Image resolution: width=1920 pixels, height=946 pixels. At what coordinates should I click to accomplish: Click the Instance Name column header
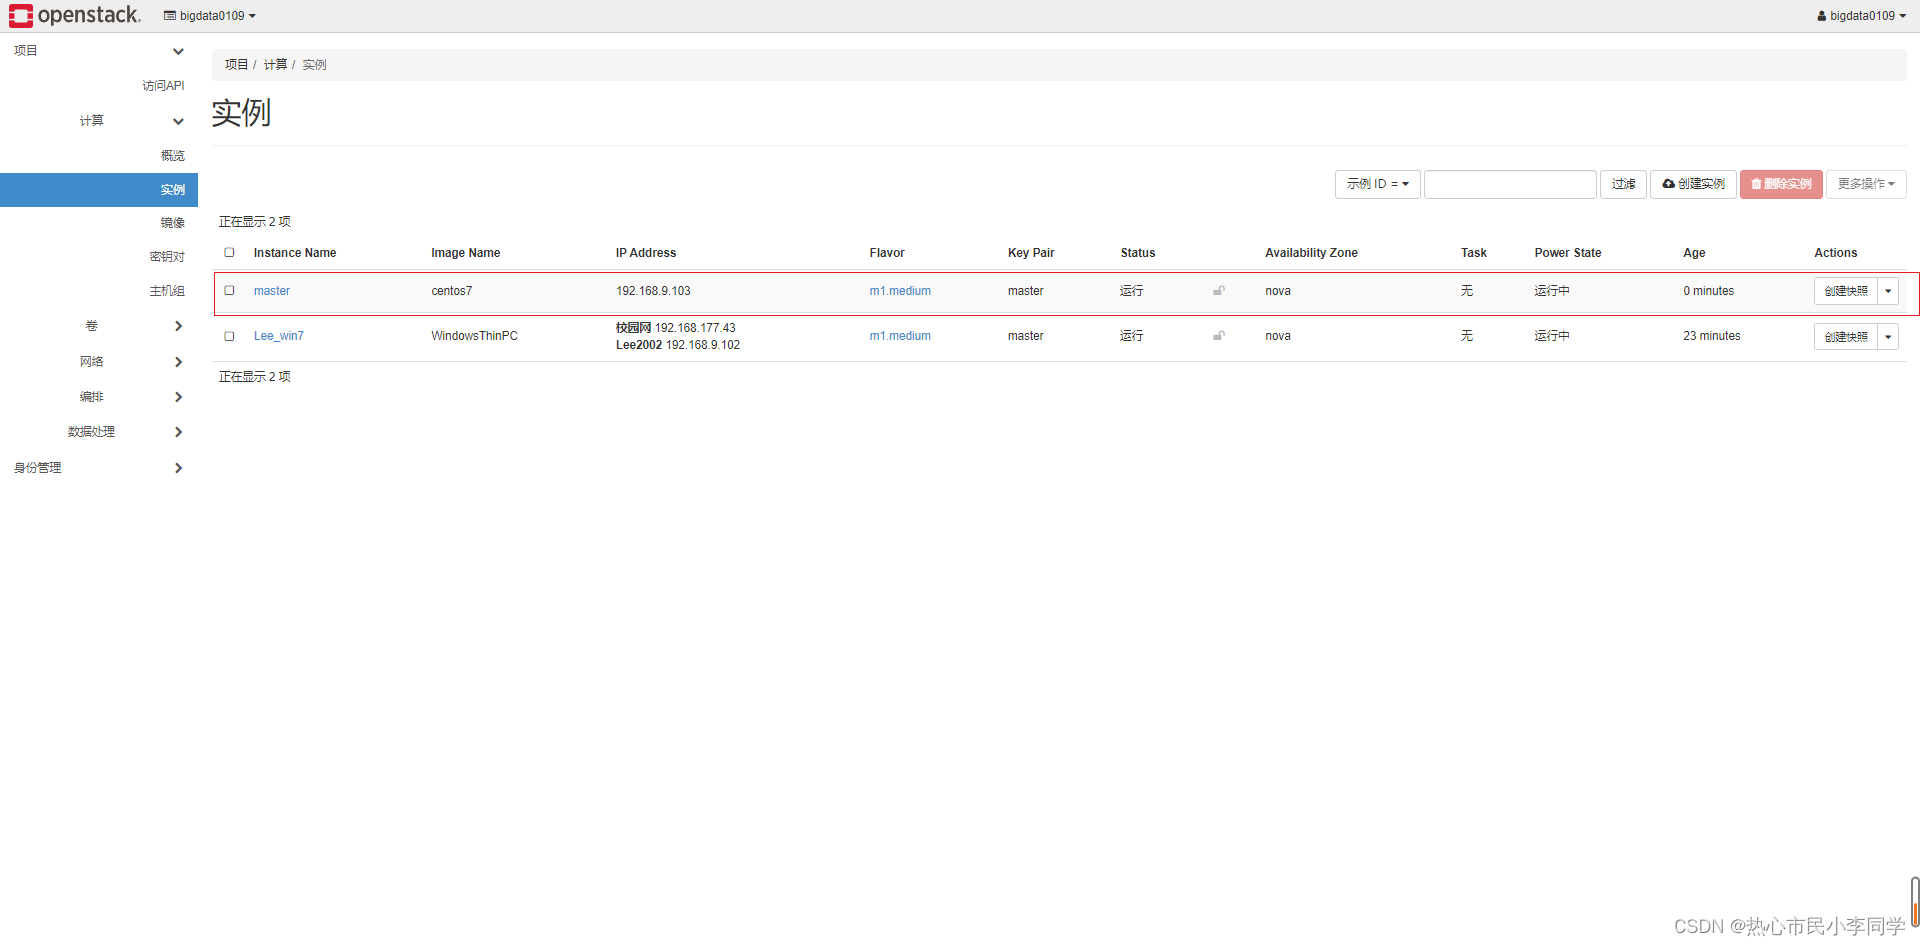pos(295,253)
